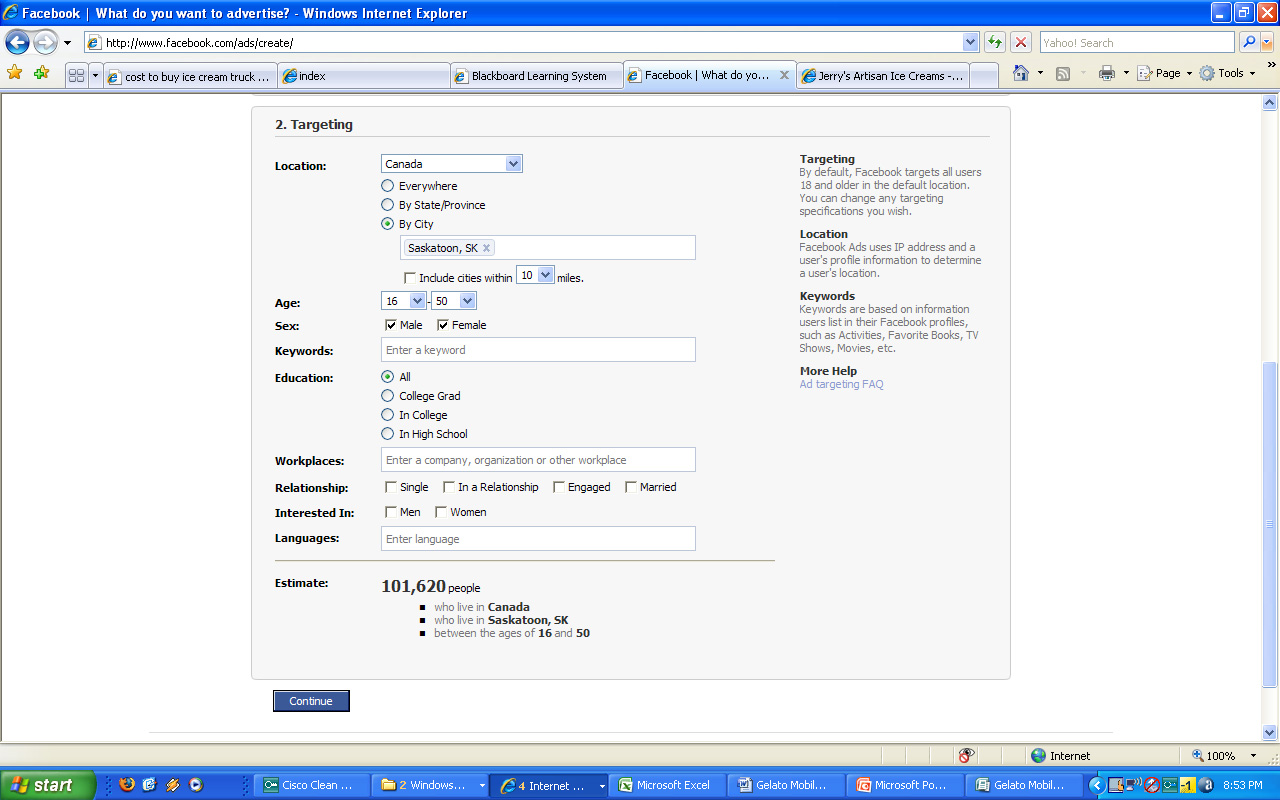Screen dimensions: 1280x800
Task: Check Interested In Men box
Action: tap(391, 512)
